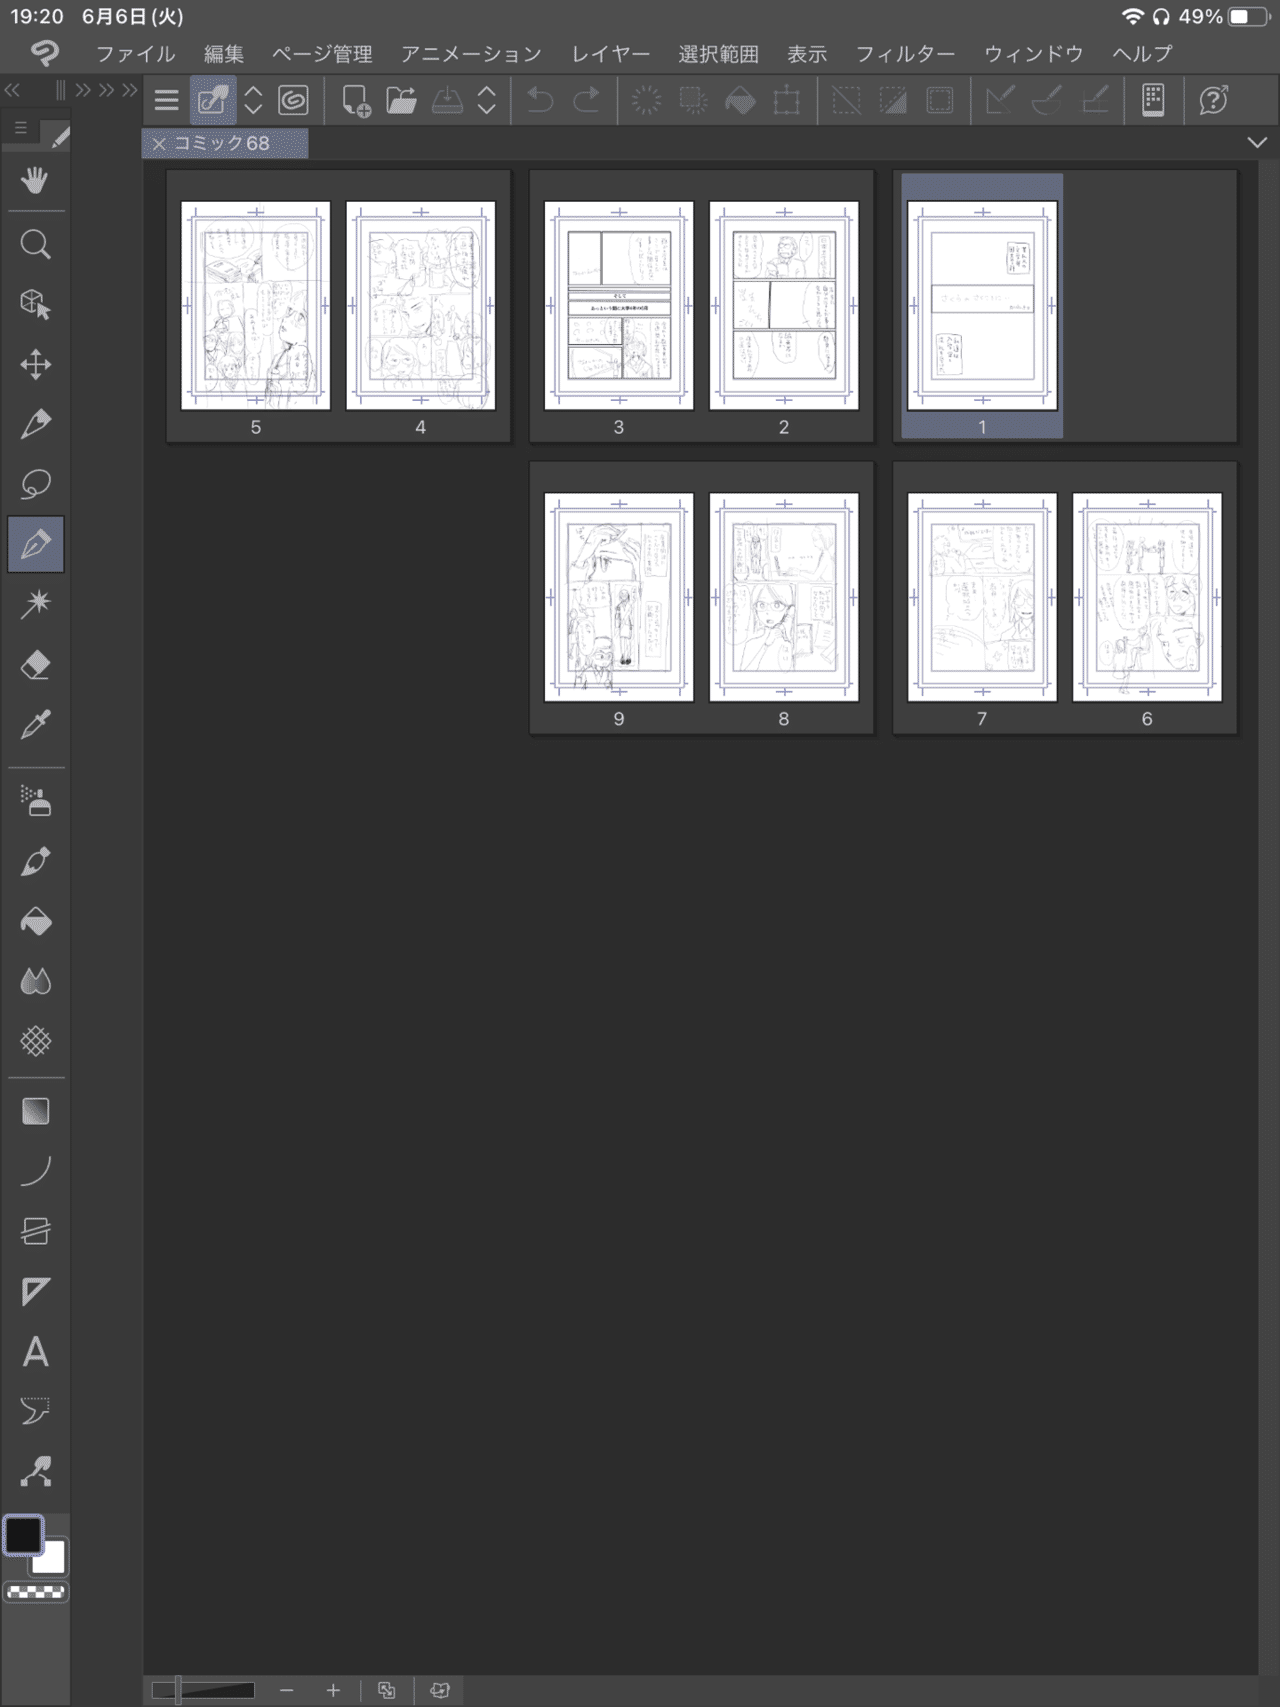Select page 9 thumbnail
This screenshot has height=1707, width=1280.
click(x=619, y=597)
